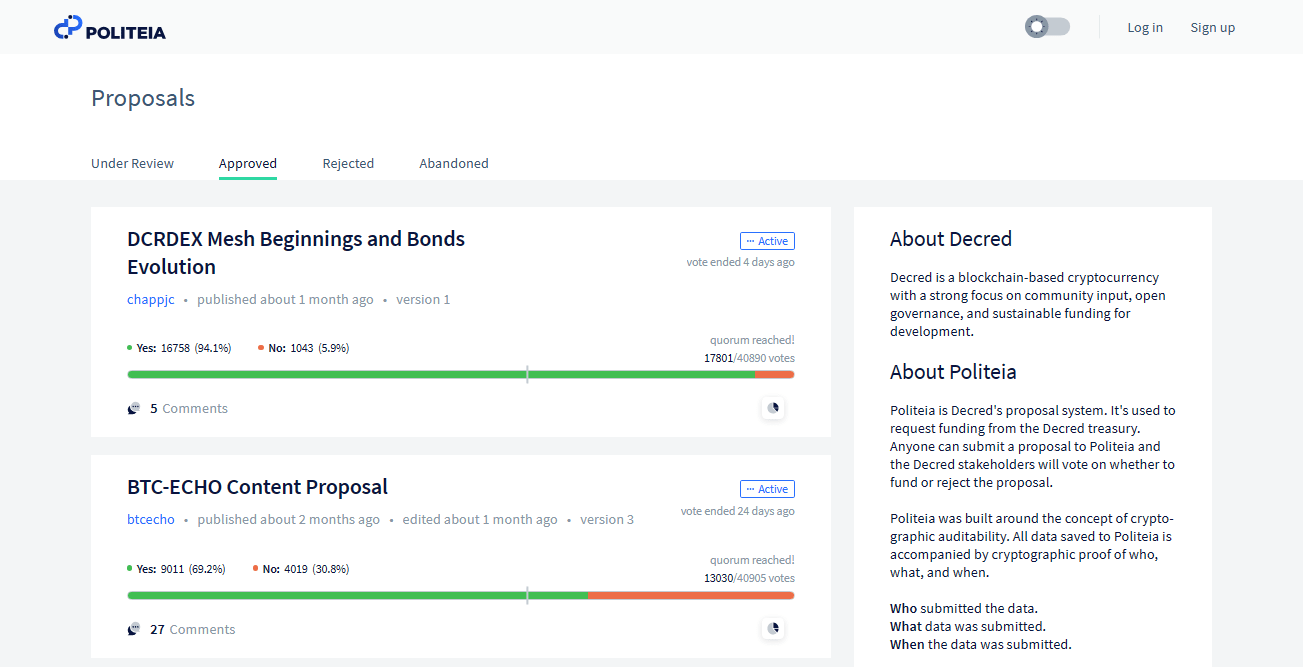
Task: Click the 'version 3' text on BTC-ECHO proposal
Action: [607, 519]
